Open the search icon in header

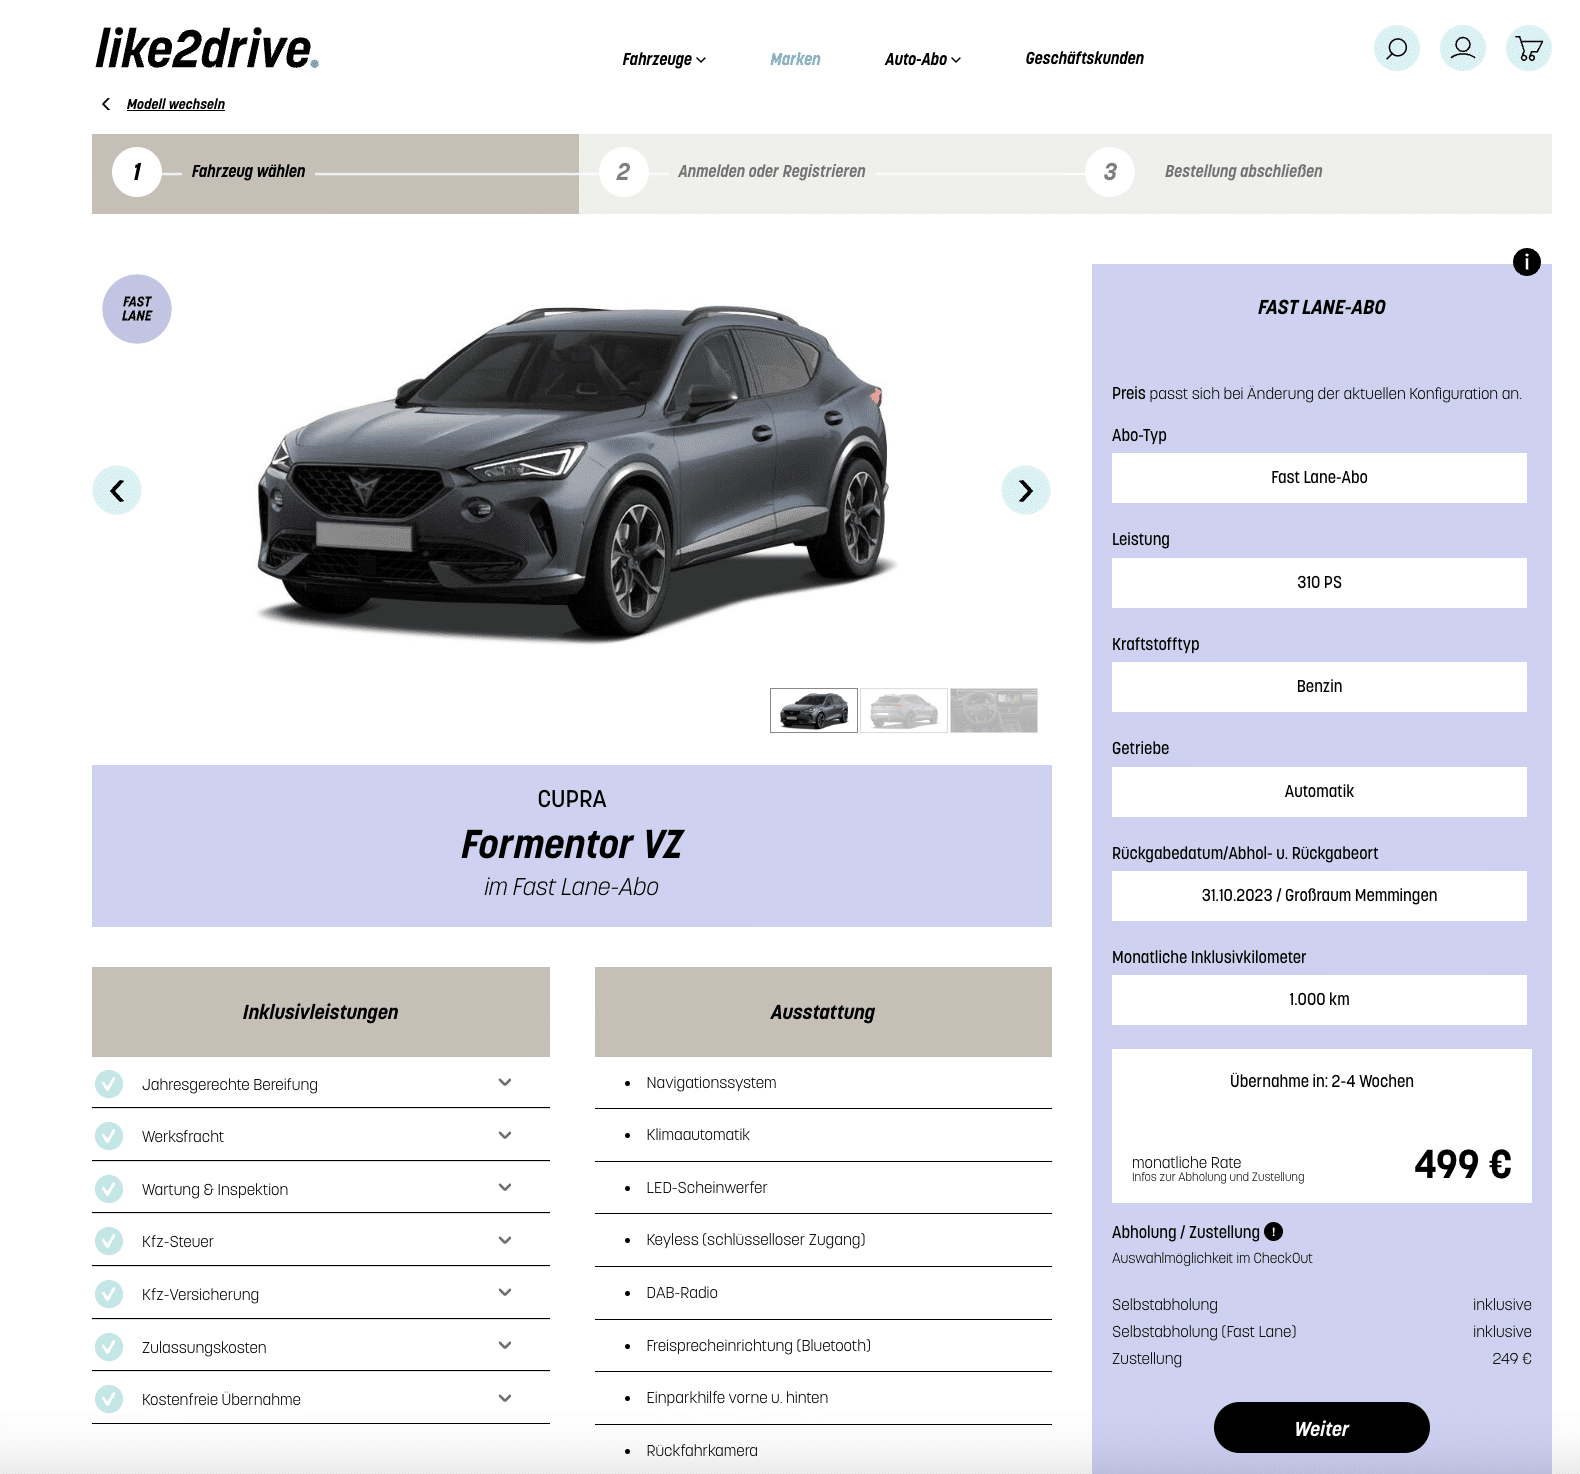1397,48
